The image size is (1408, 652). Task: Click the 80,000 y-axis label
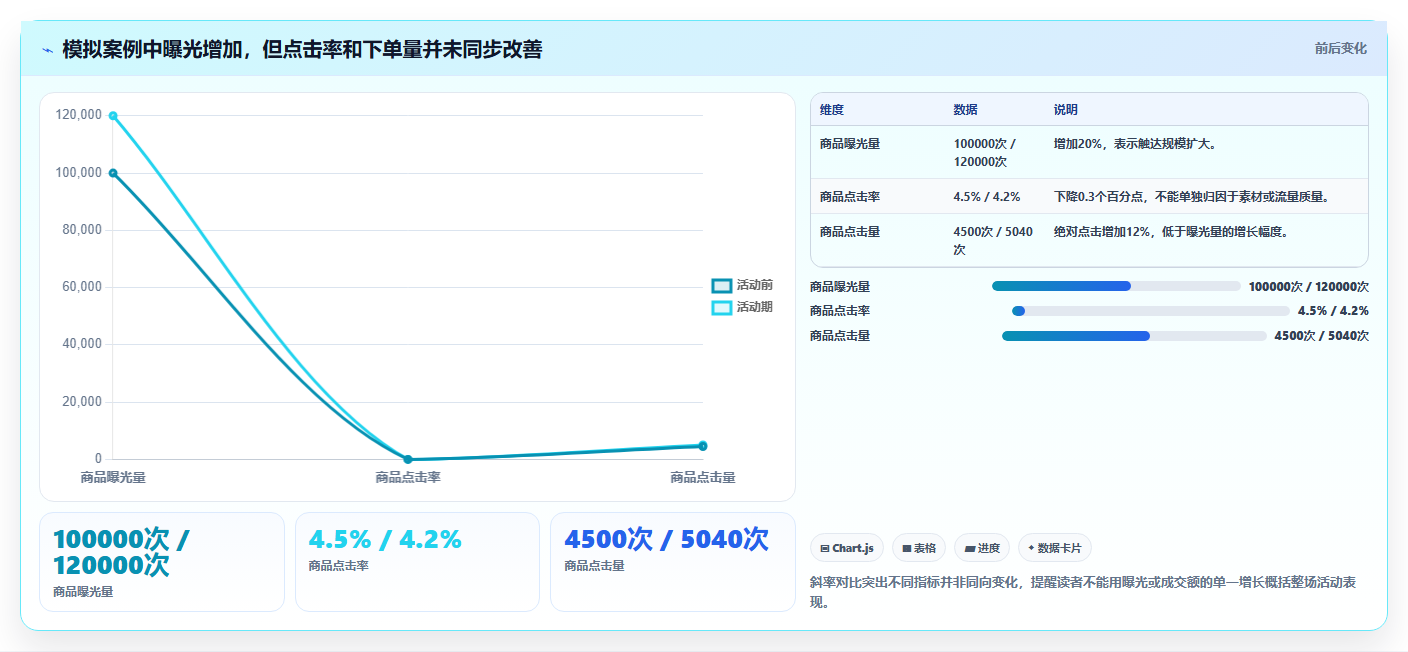pos(83,230)
